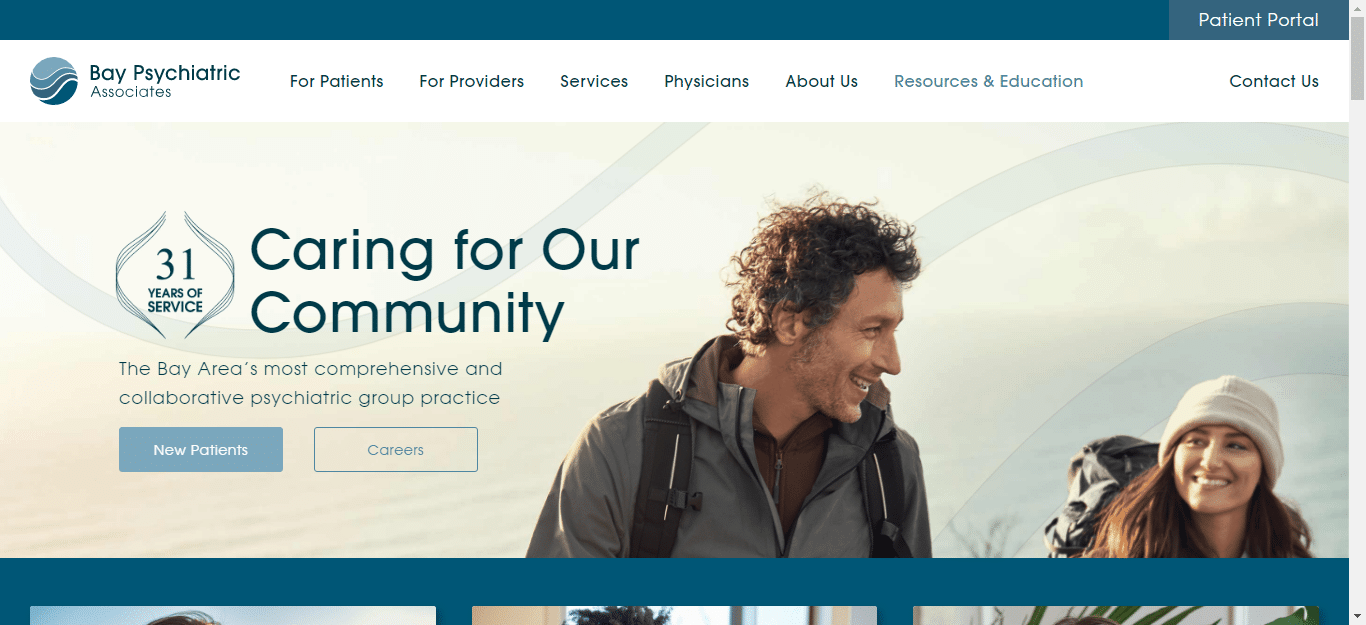1366x625 pixels.
Task: Click the New Patients button
Action: pyautogui.click(x=201, y=449)
